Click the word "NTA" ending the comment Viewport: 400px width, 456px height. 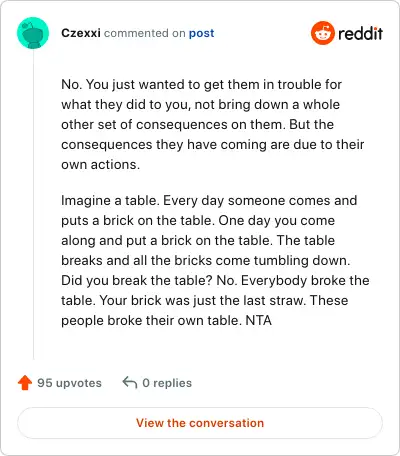(x=259, y=320)
